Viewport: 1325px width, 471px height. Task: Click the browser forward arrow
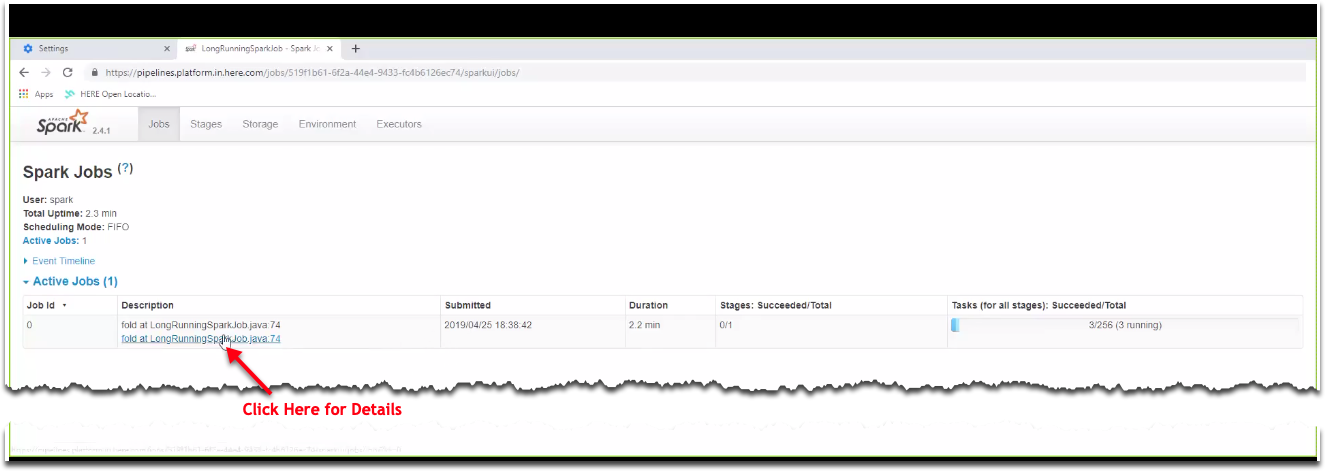tap(45, 72)
